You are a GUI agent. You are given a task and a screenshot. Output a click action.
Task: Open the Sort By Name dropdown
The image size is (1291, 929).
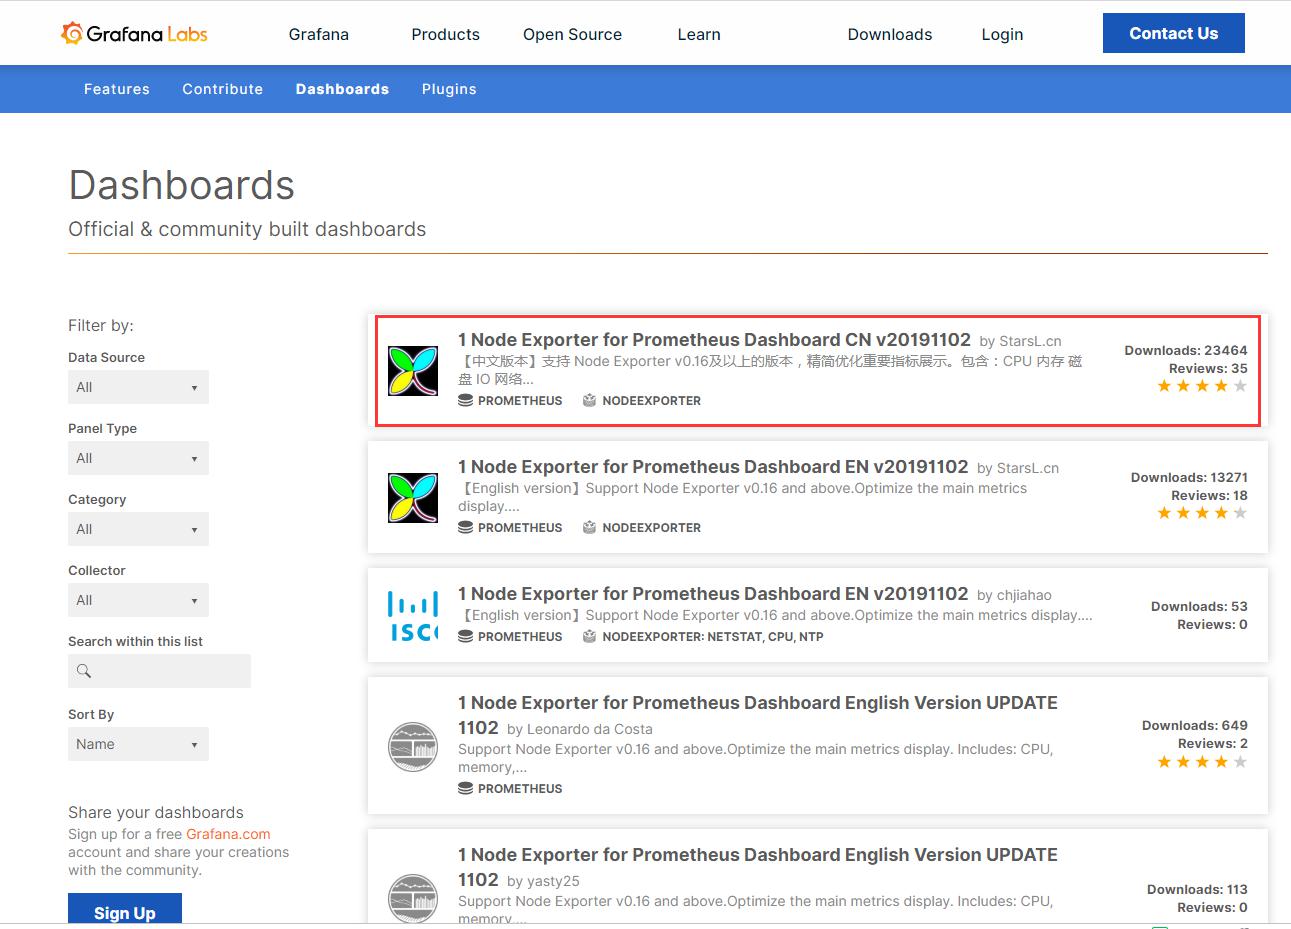click(138, 744)
